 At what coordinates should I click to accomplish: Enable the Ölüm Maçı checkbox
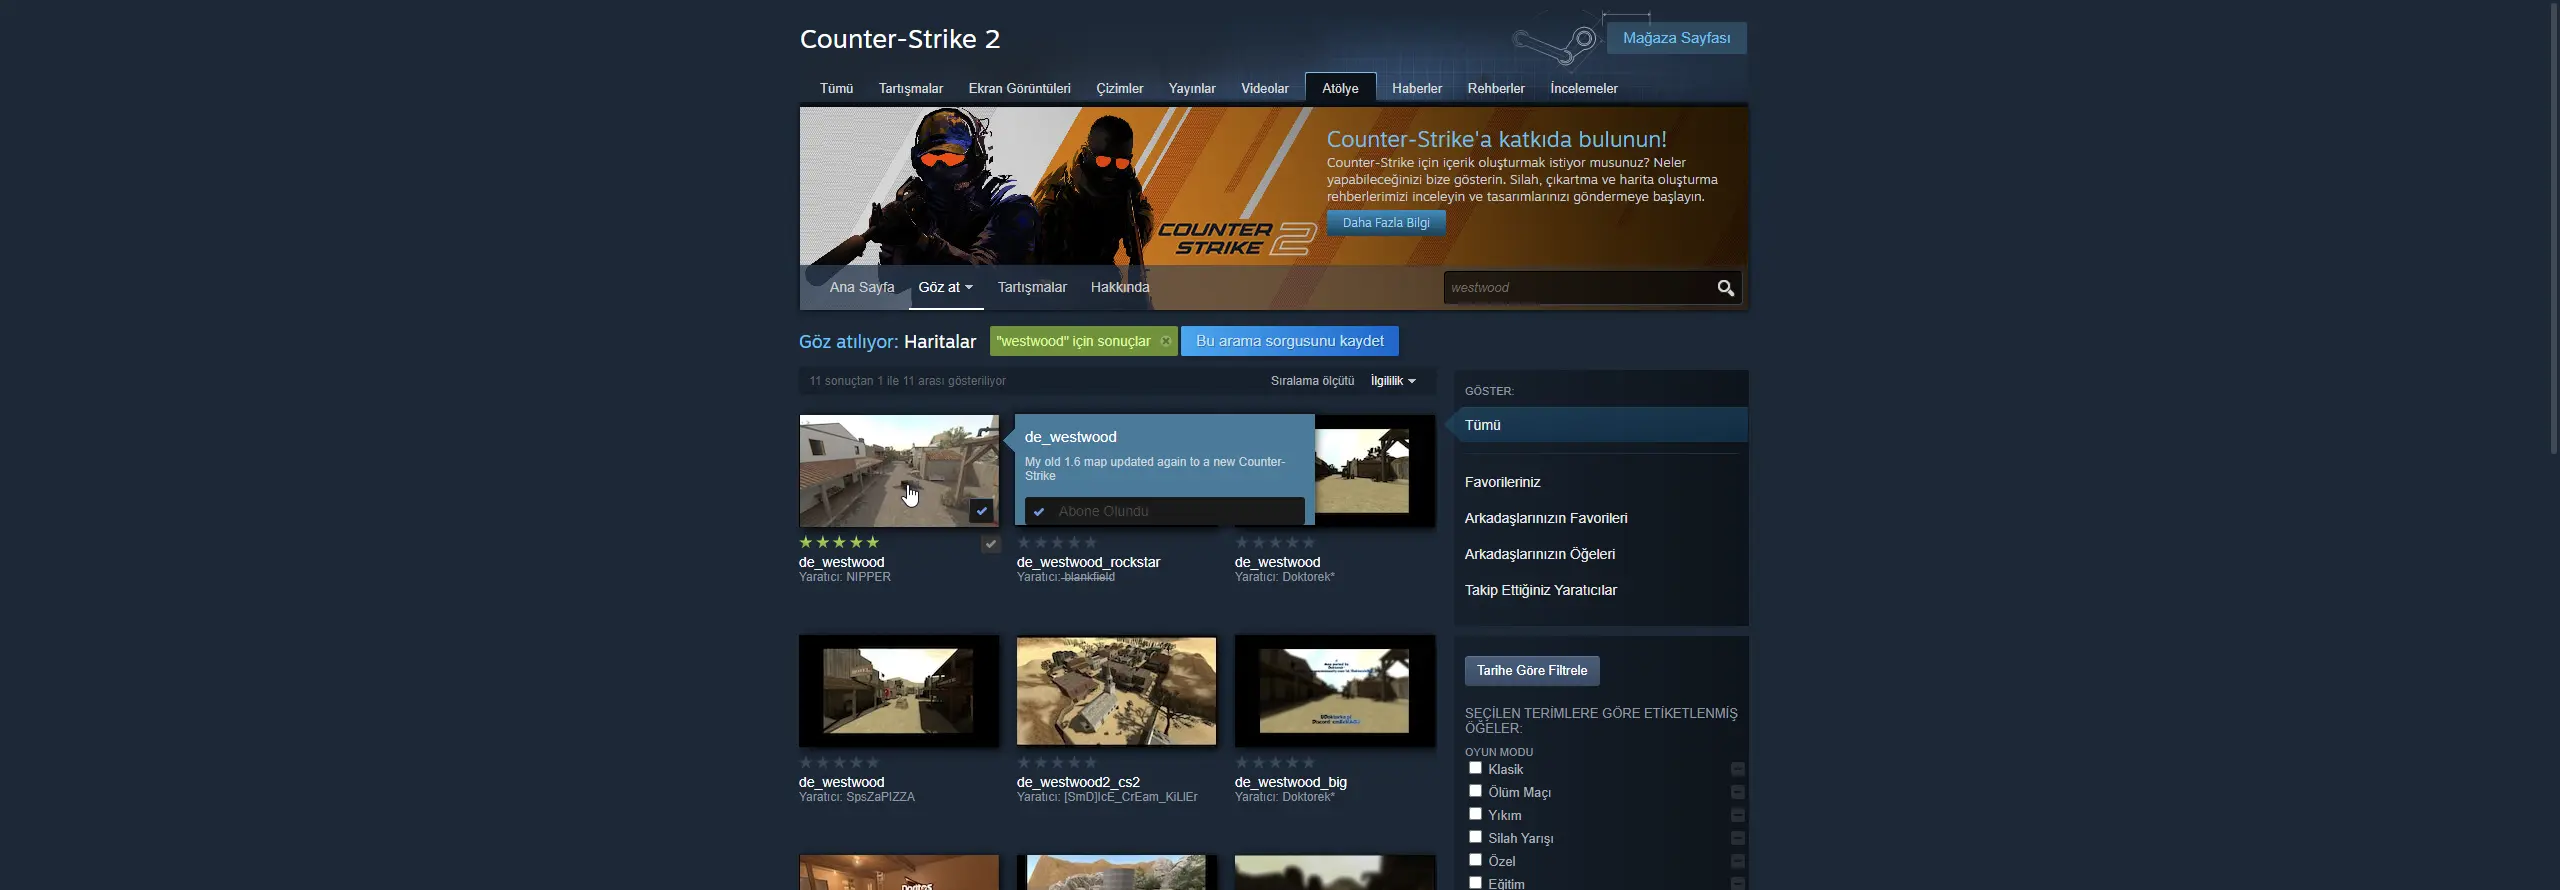pos(1475,791)
